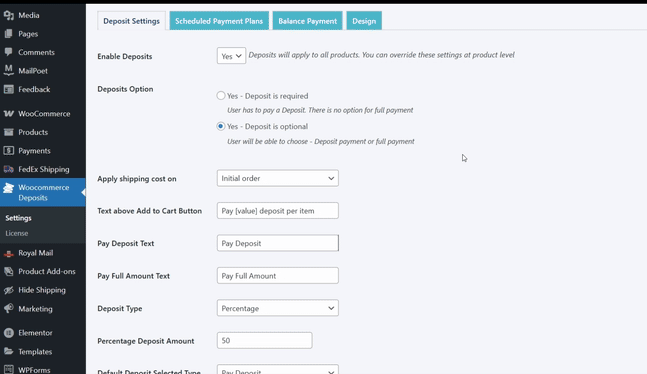
Task: Open the Templates menu label
Action: (x=35, y=352)
